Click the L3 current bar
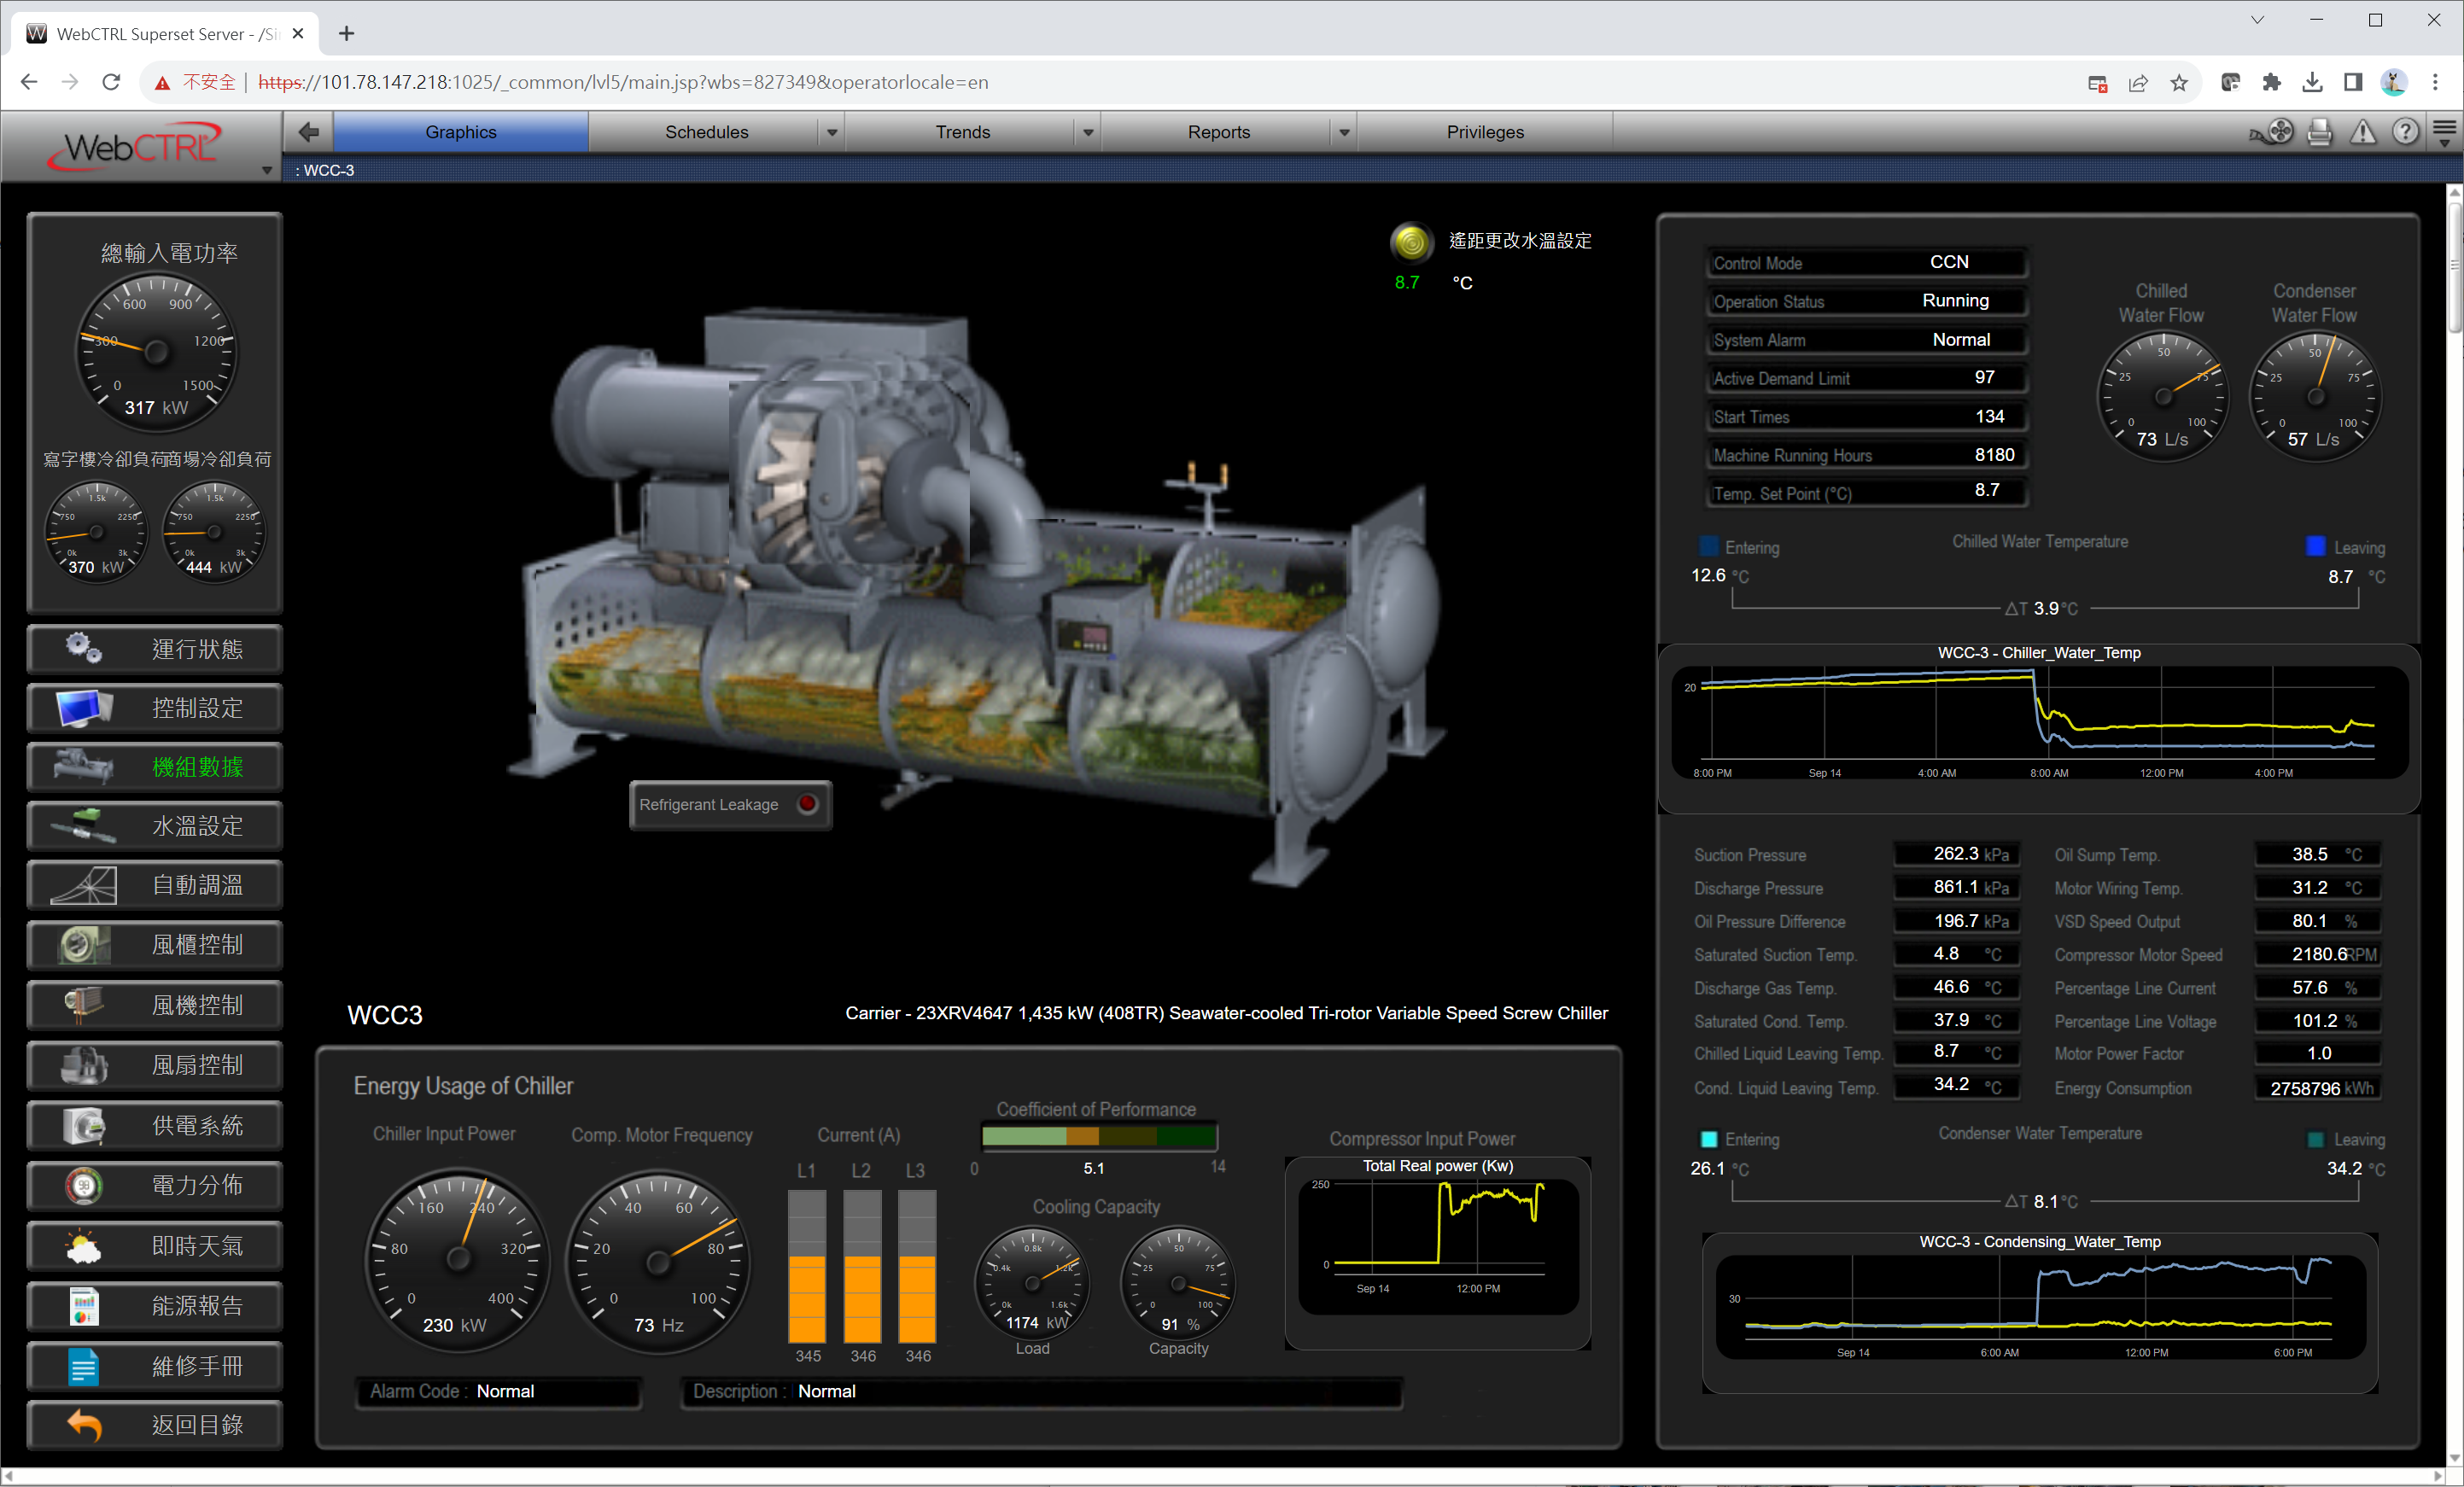2464x1487 pixels. point(917,1267)
